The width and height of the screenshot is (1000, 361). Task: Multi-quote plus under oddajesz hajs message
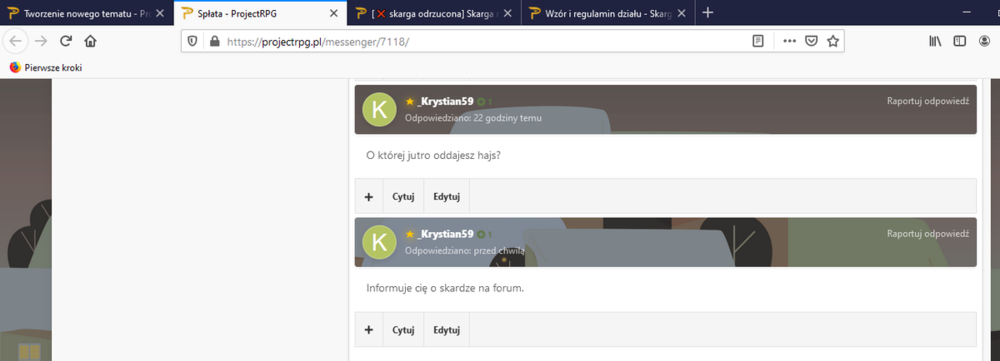(369, 196)
